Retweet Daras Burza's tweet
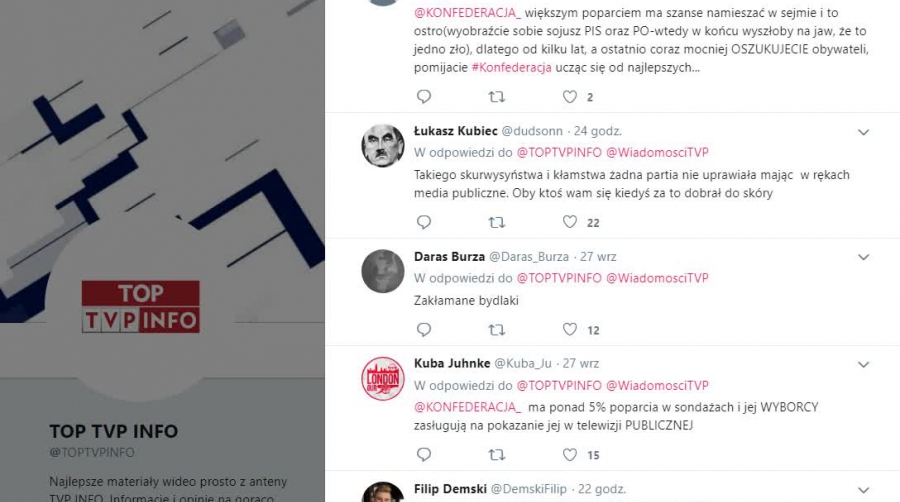This screenshot has width=900, height=502. [496, 329]
